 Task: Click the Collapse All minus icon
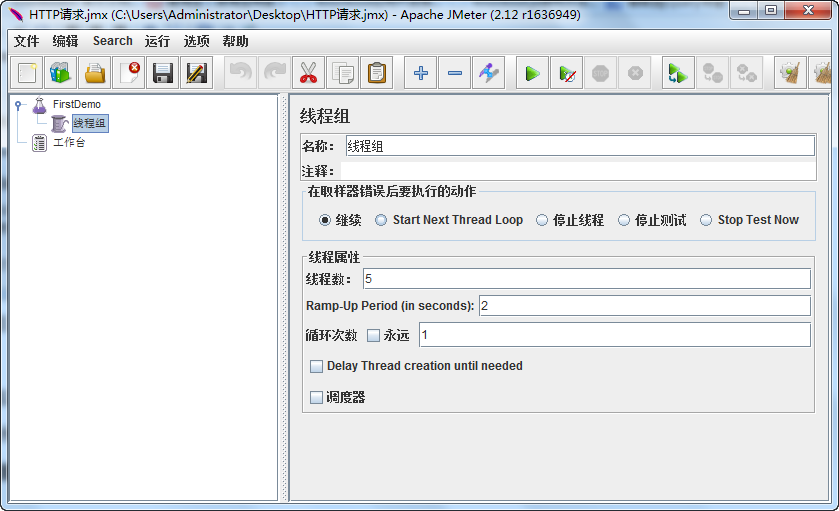pyautogui.click(x=455, y=73)
